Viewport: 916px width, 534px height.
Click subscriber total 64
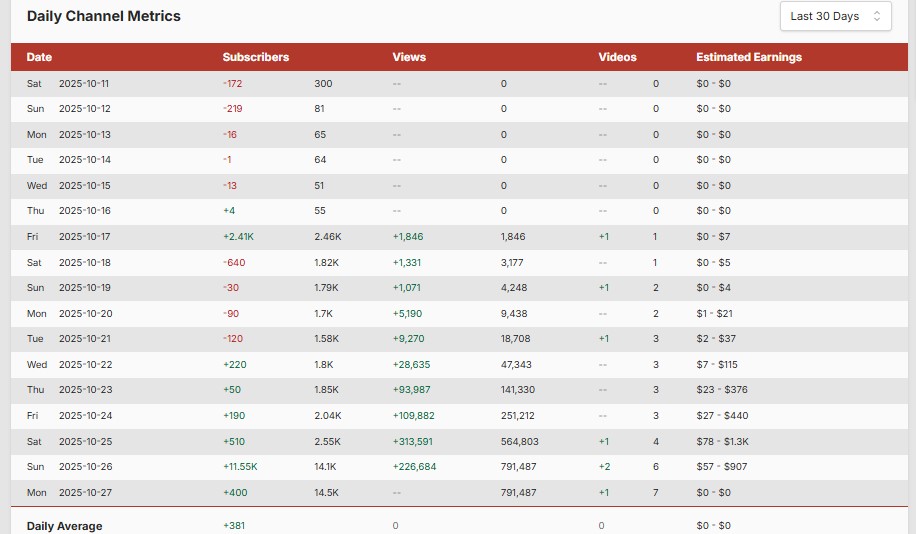pyautogui.click(x=320, y=159)
